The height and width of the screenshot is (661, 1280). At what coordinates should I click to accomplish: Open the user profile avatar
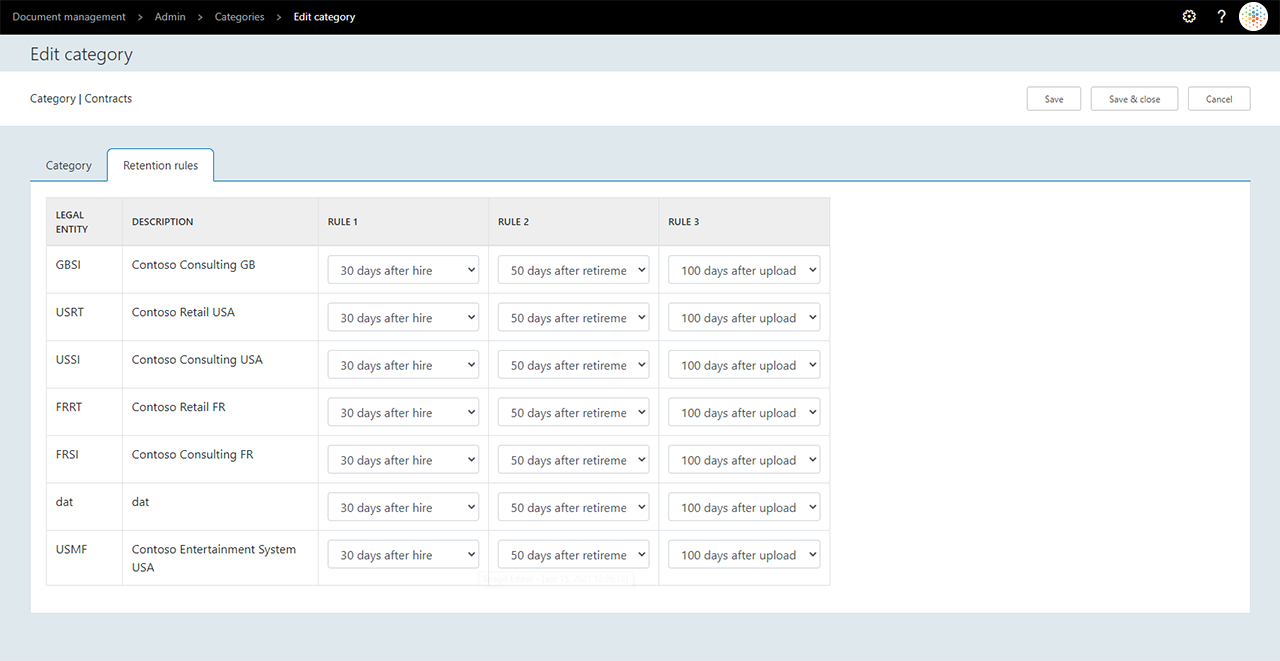(x=1253, y=17)
